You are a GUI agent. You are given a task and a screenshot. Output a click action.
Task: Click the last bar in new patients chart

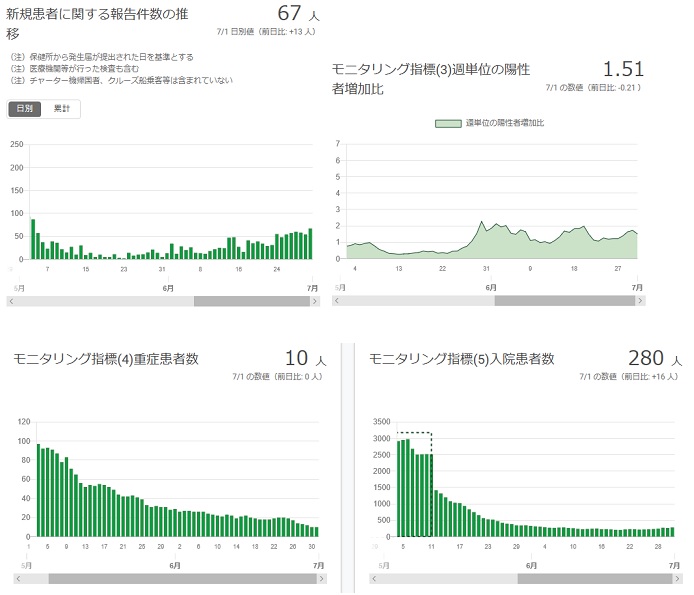[310, 244]
